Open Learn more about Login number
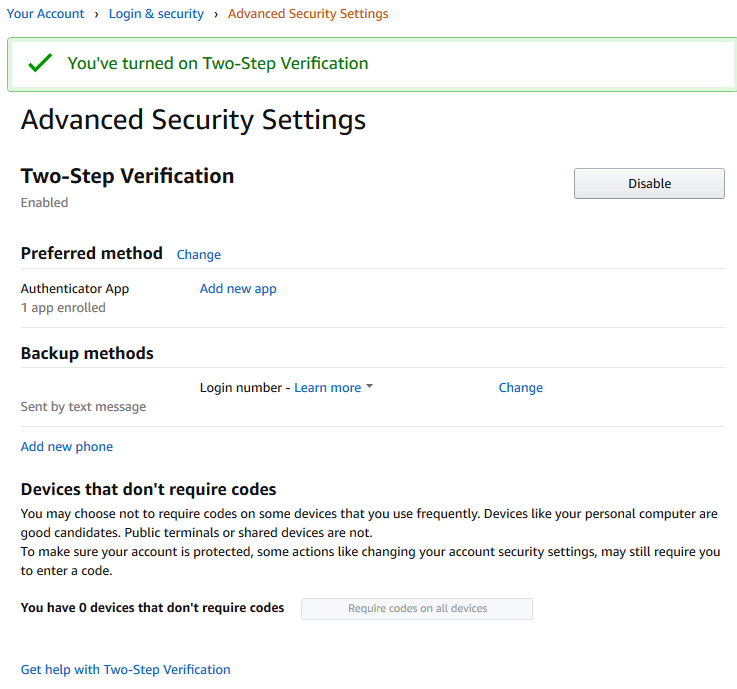The image size is (737, 689). [x=328, y=387]
